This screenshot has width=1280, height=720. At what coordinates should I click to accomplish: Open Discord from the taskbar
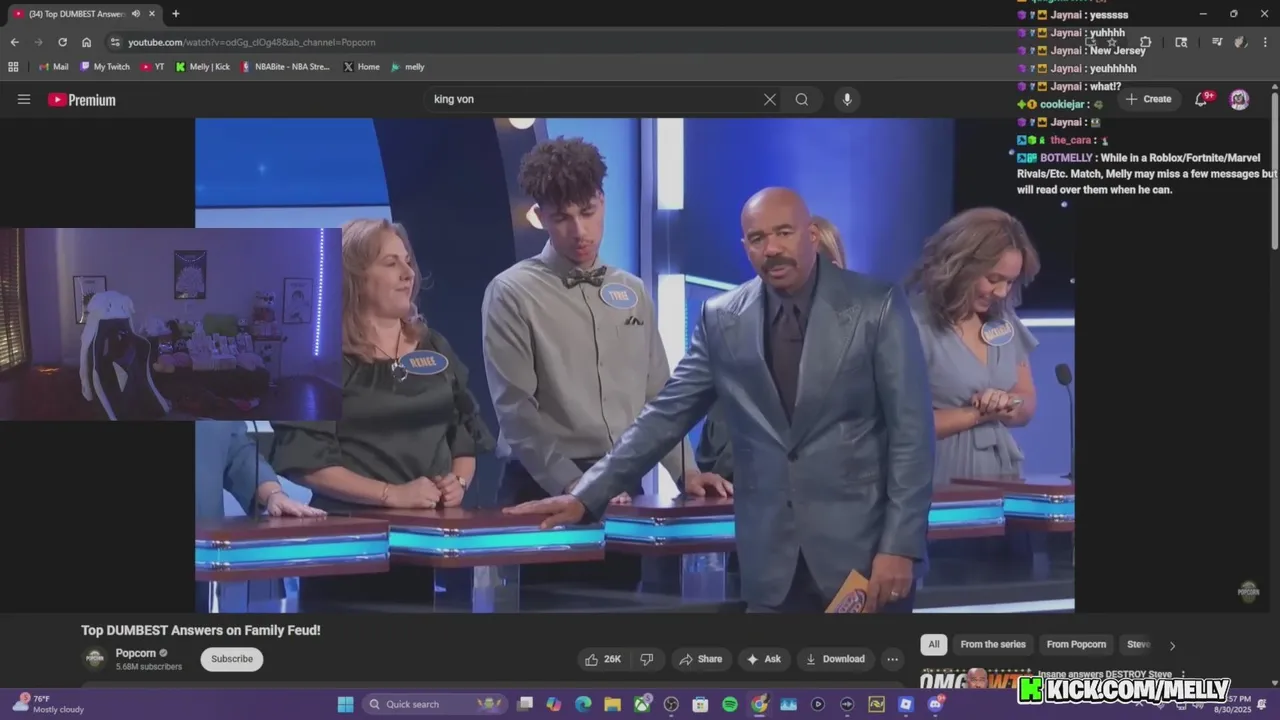pyautogui.click(x=935, y=704)
